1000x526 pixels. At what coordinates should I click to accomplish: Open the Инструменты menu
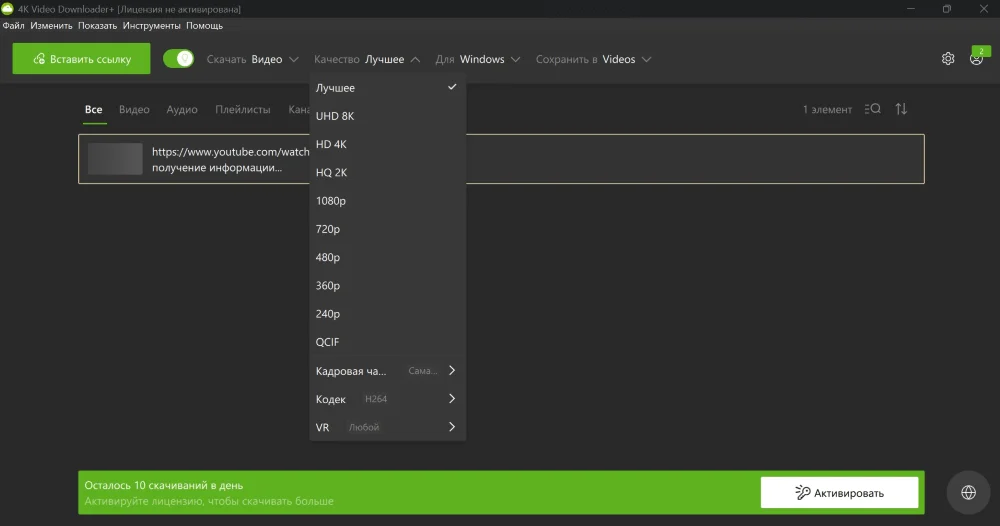click(x=152, y=25)
